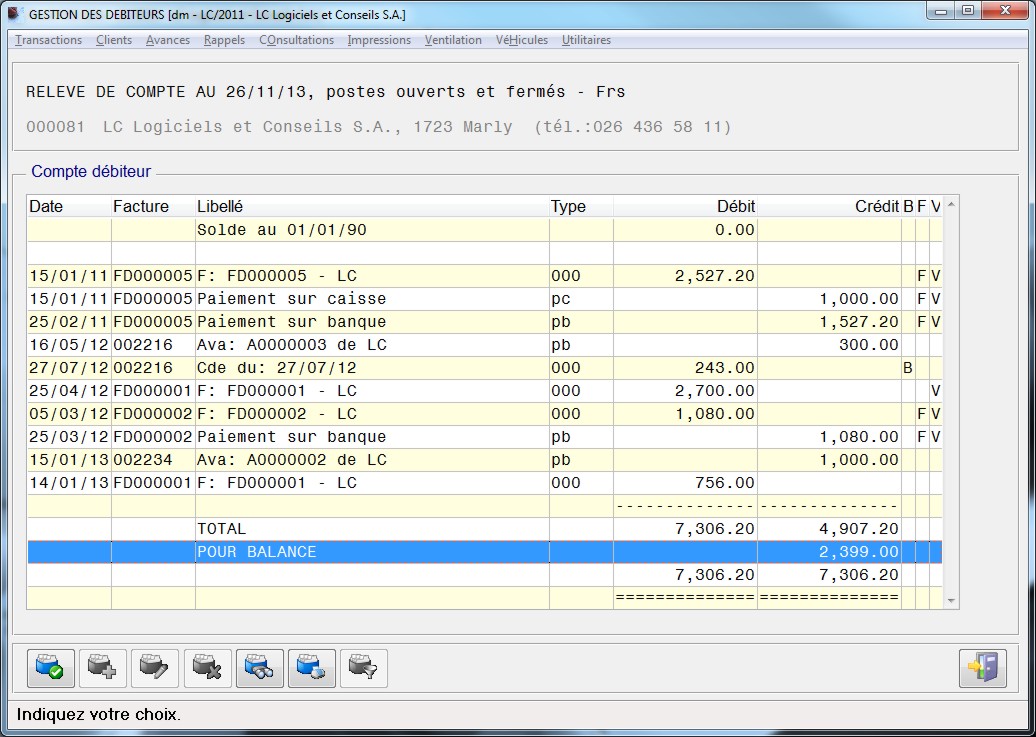Open the Clients menu

coord(114,40)
